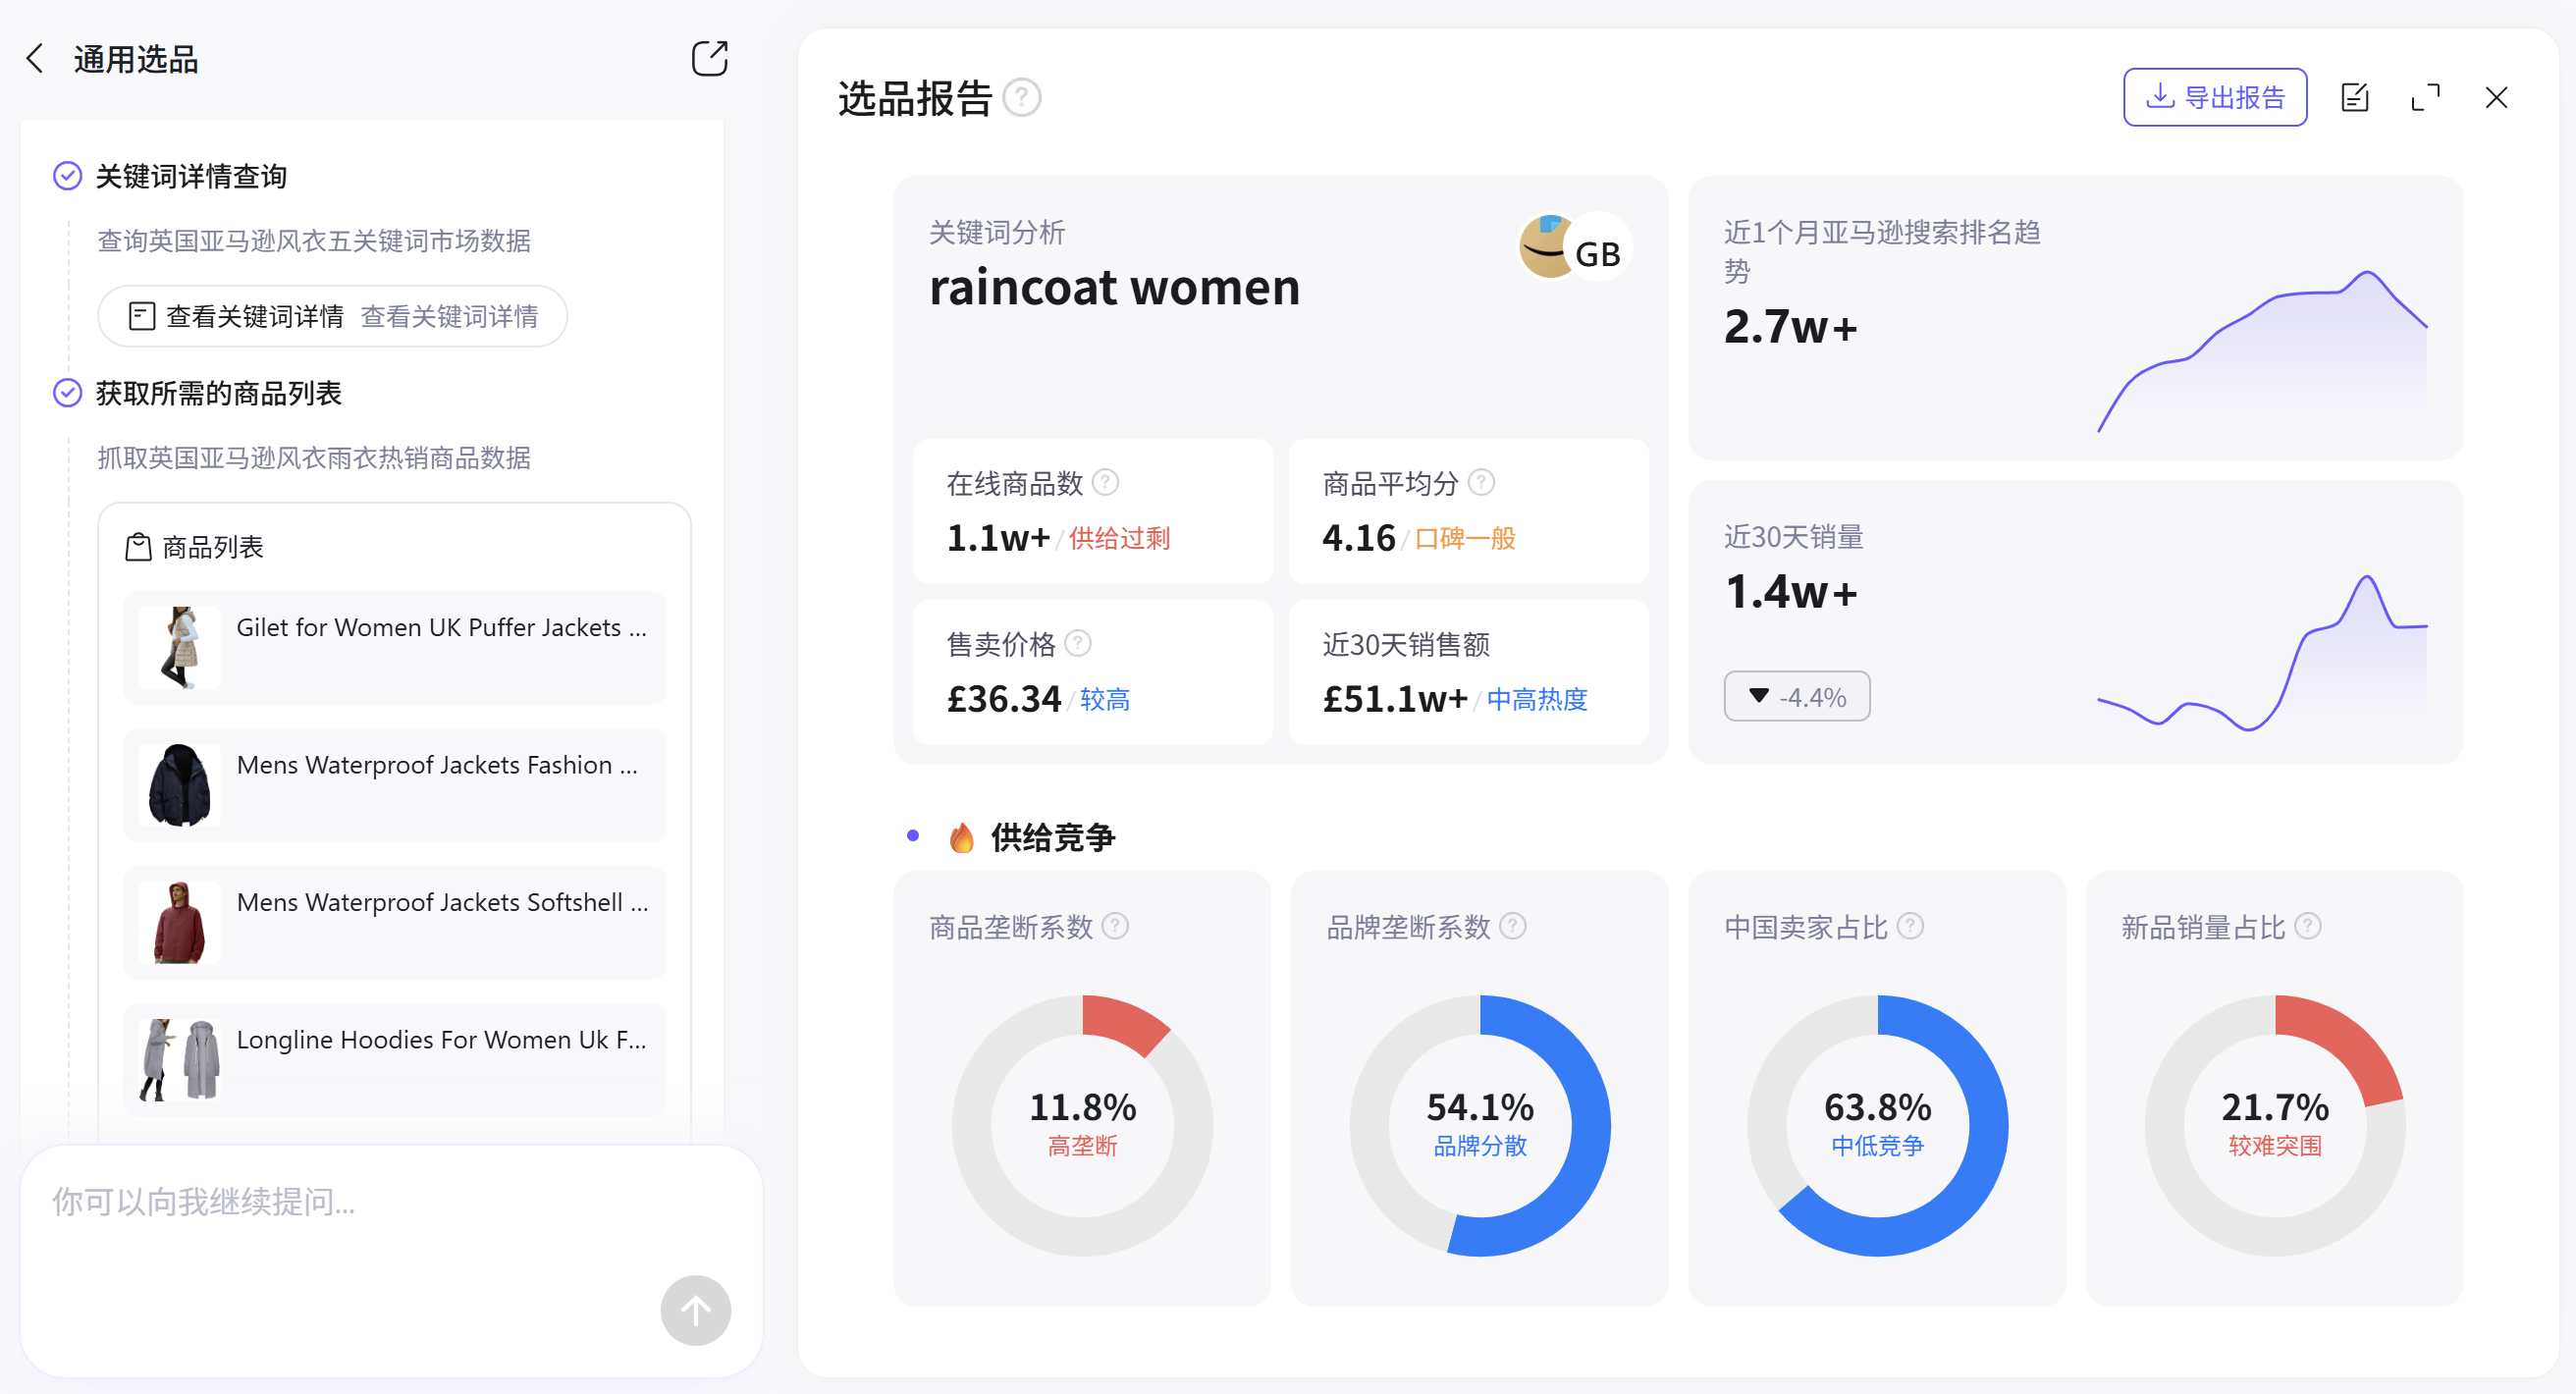
Task: Expand report to fullscreen
Action: 2424,97
